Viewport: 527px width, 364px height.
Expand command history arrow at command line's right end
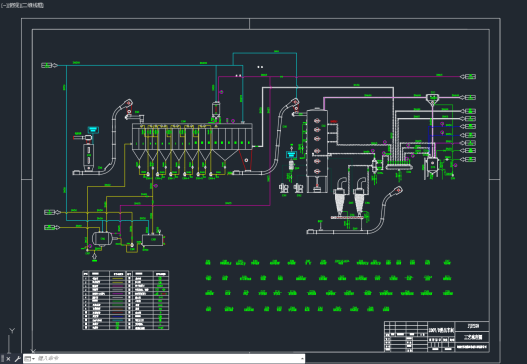[302, 359]
